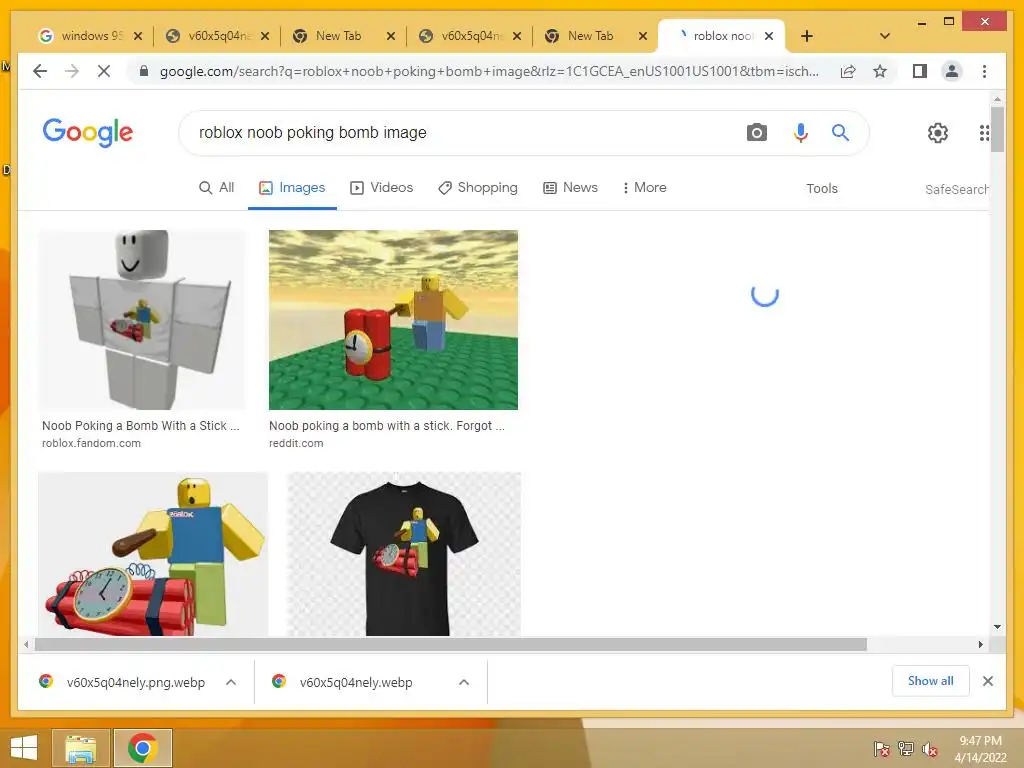Click the noob with dynamite clock image

point(153,554)
